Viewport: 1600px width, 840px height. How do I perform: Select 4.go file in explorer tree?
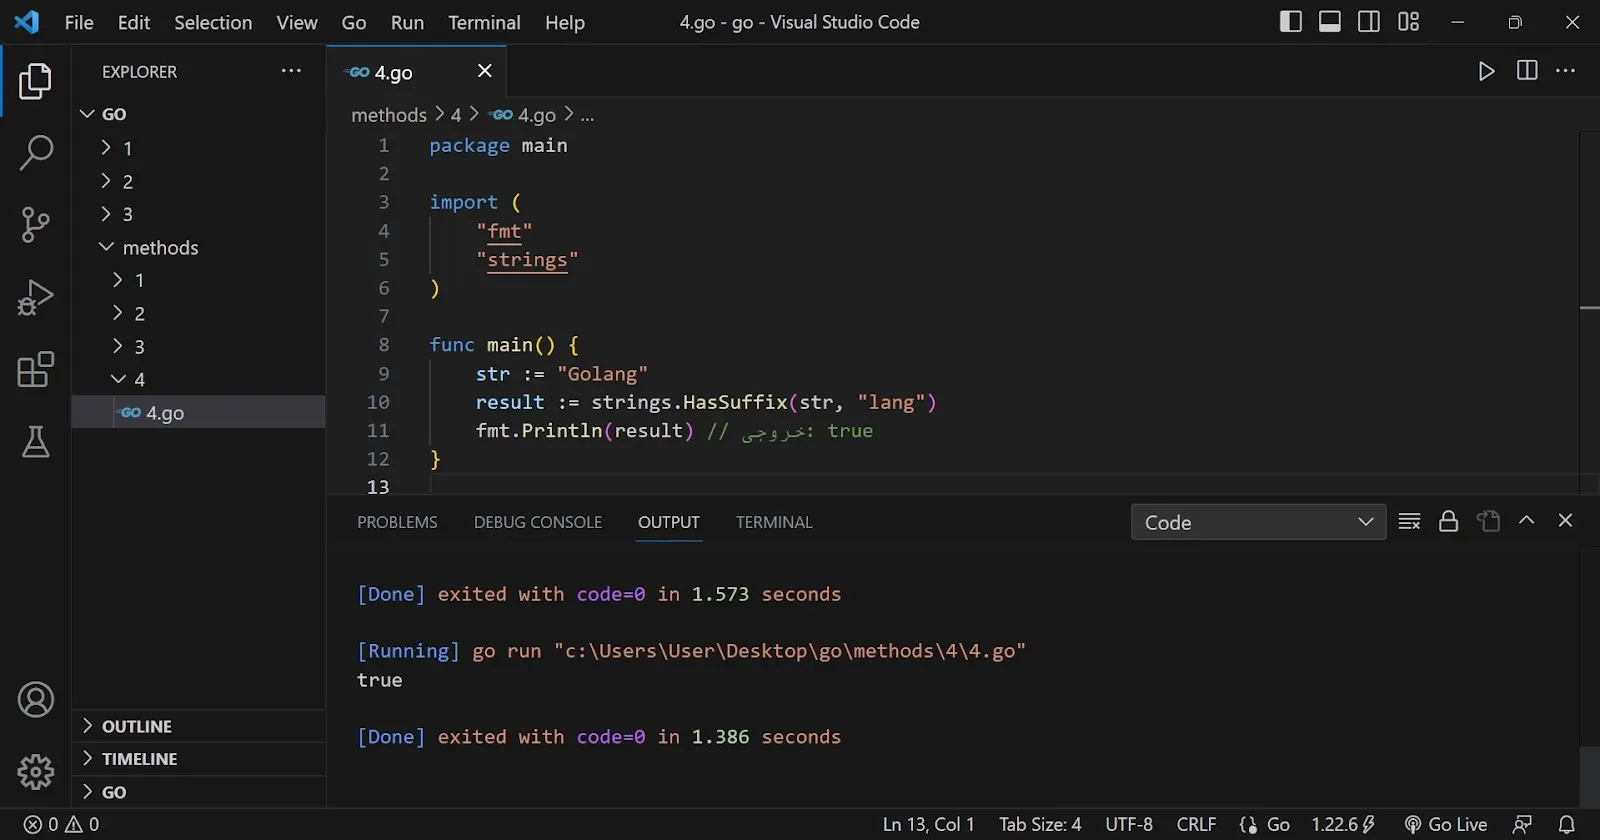198,412
